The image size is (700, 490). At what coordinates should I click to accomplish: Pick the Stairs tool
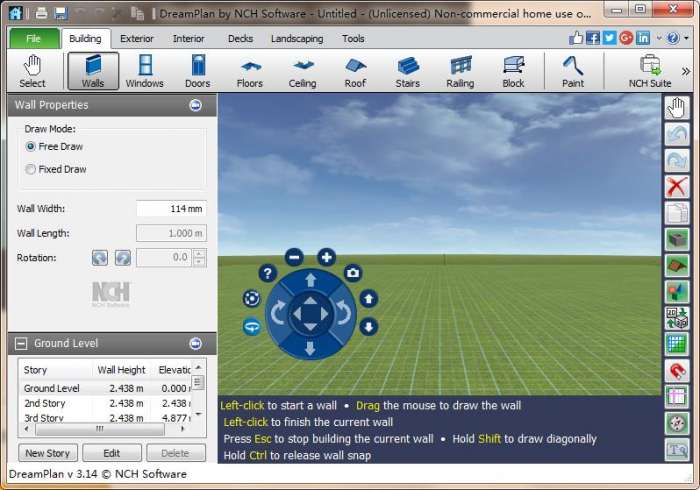408,71
